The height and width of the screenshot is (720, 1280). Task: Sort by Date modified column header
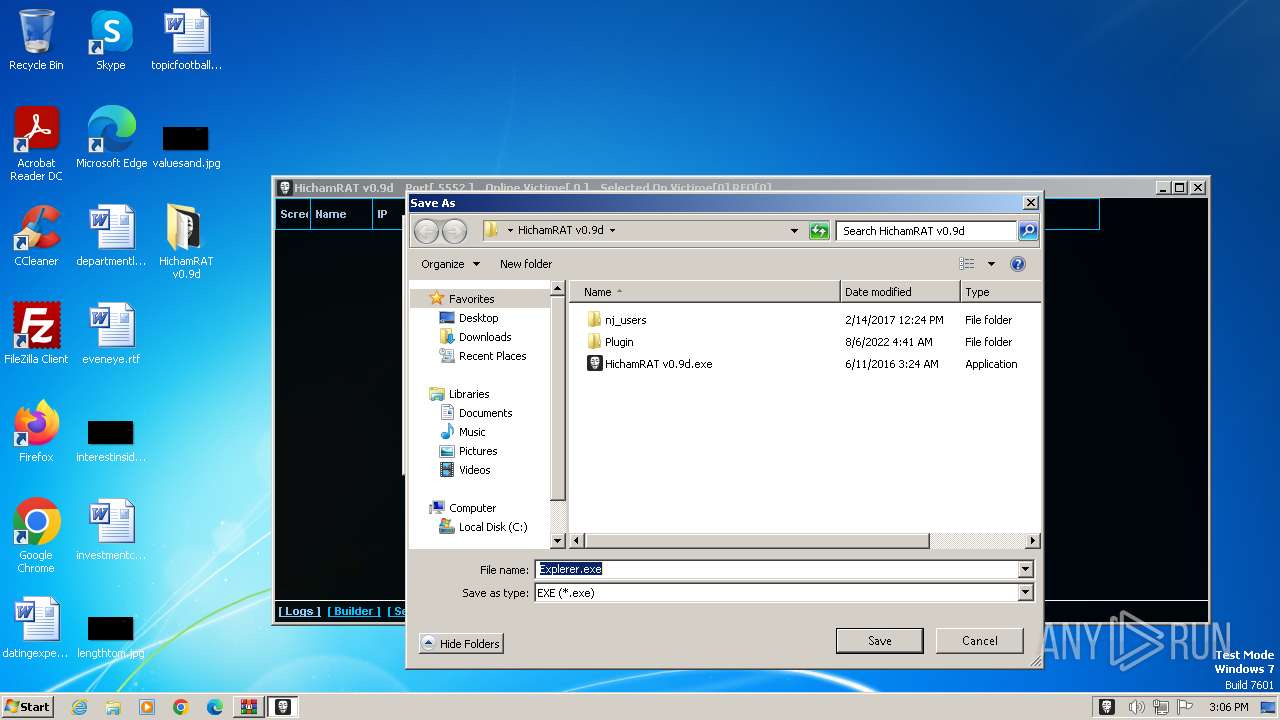[x=900, y=292]
